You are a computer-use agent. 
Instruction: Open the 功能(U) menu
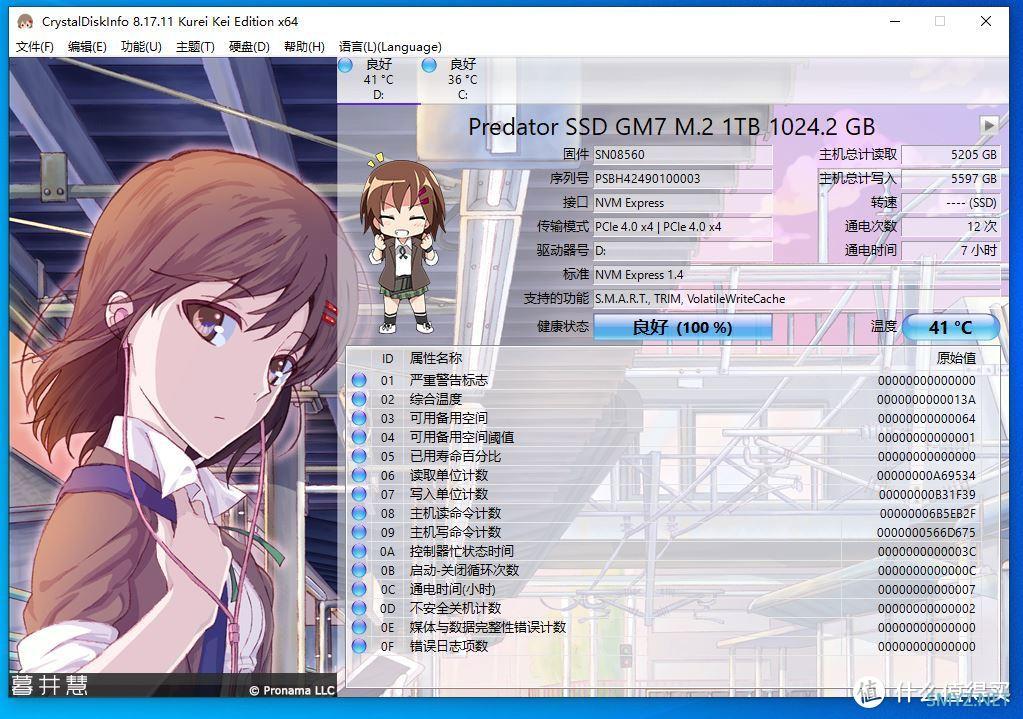point(141,46)
